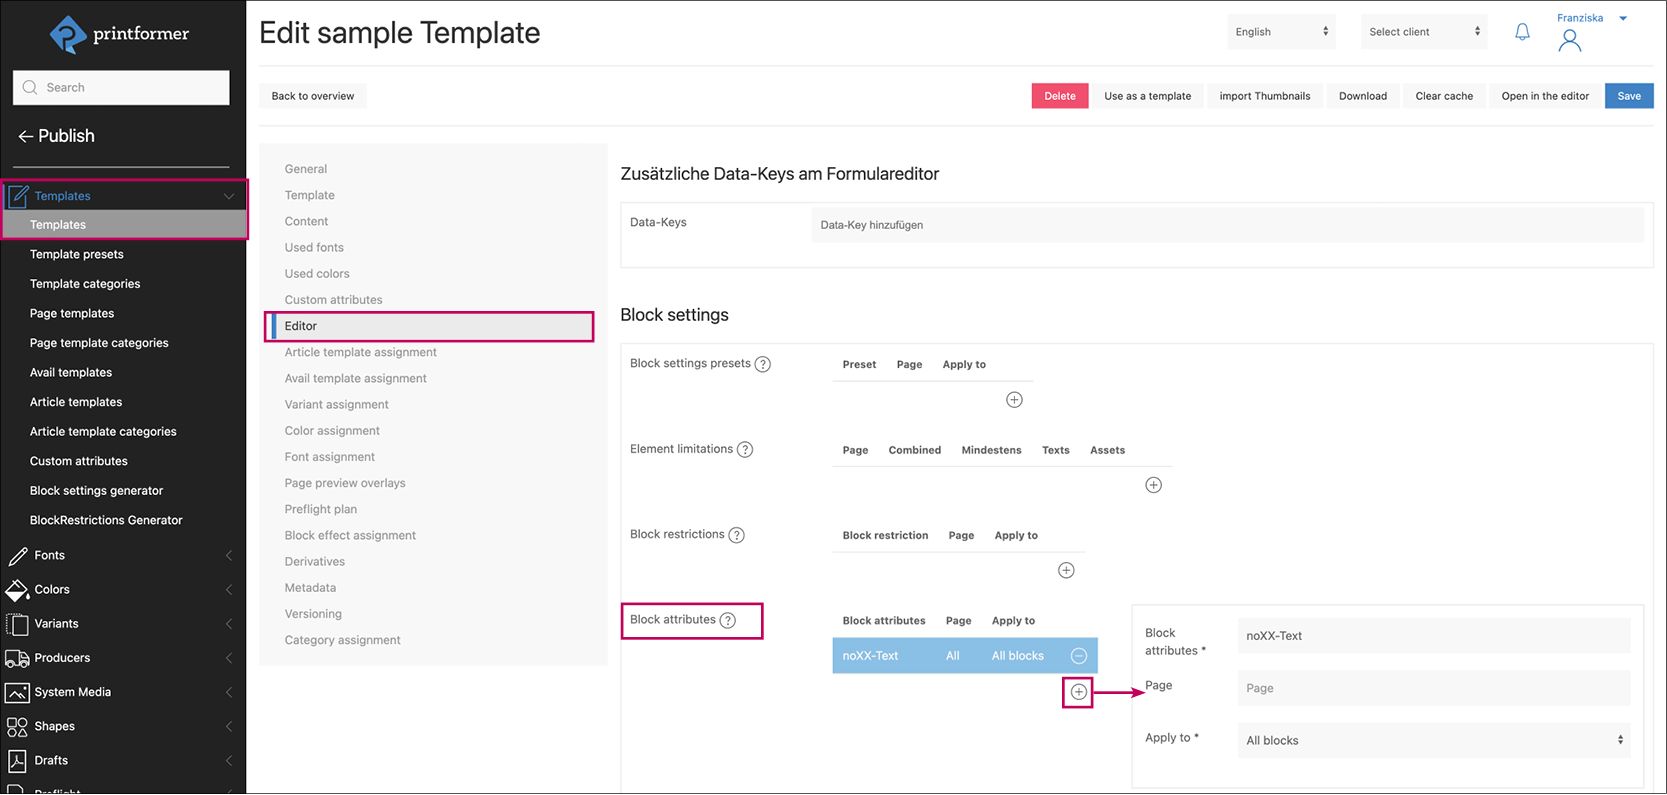Screen dimensions: 1667x795
Task: Add an Element limitations row
Action: pyautogui.click(x=1153, y=485)
